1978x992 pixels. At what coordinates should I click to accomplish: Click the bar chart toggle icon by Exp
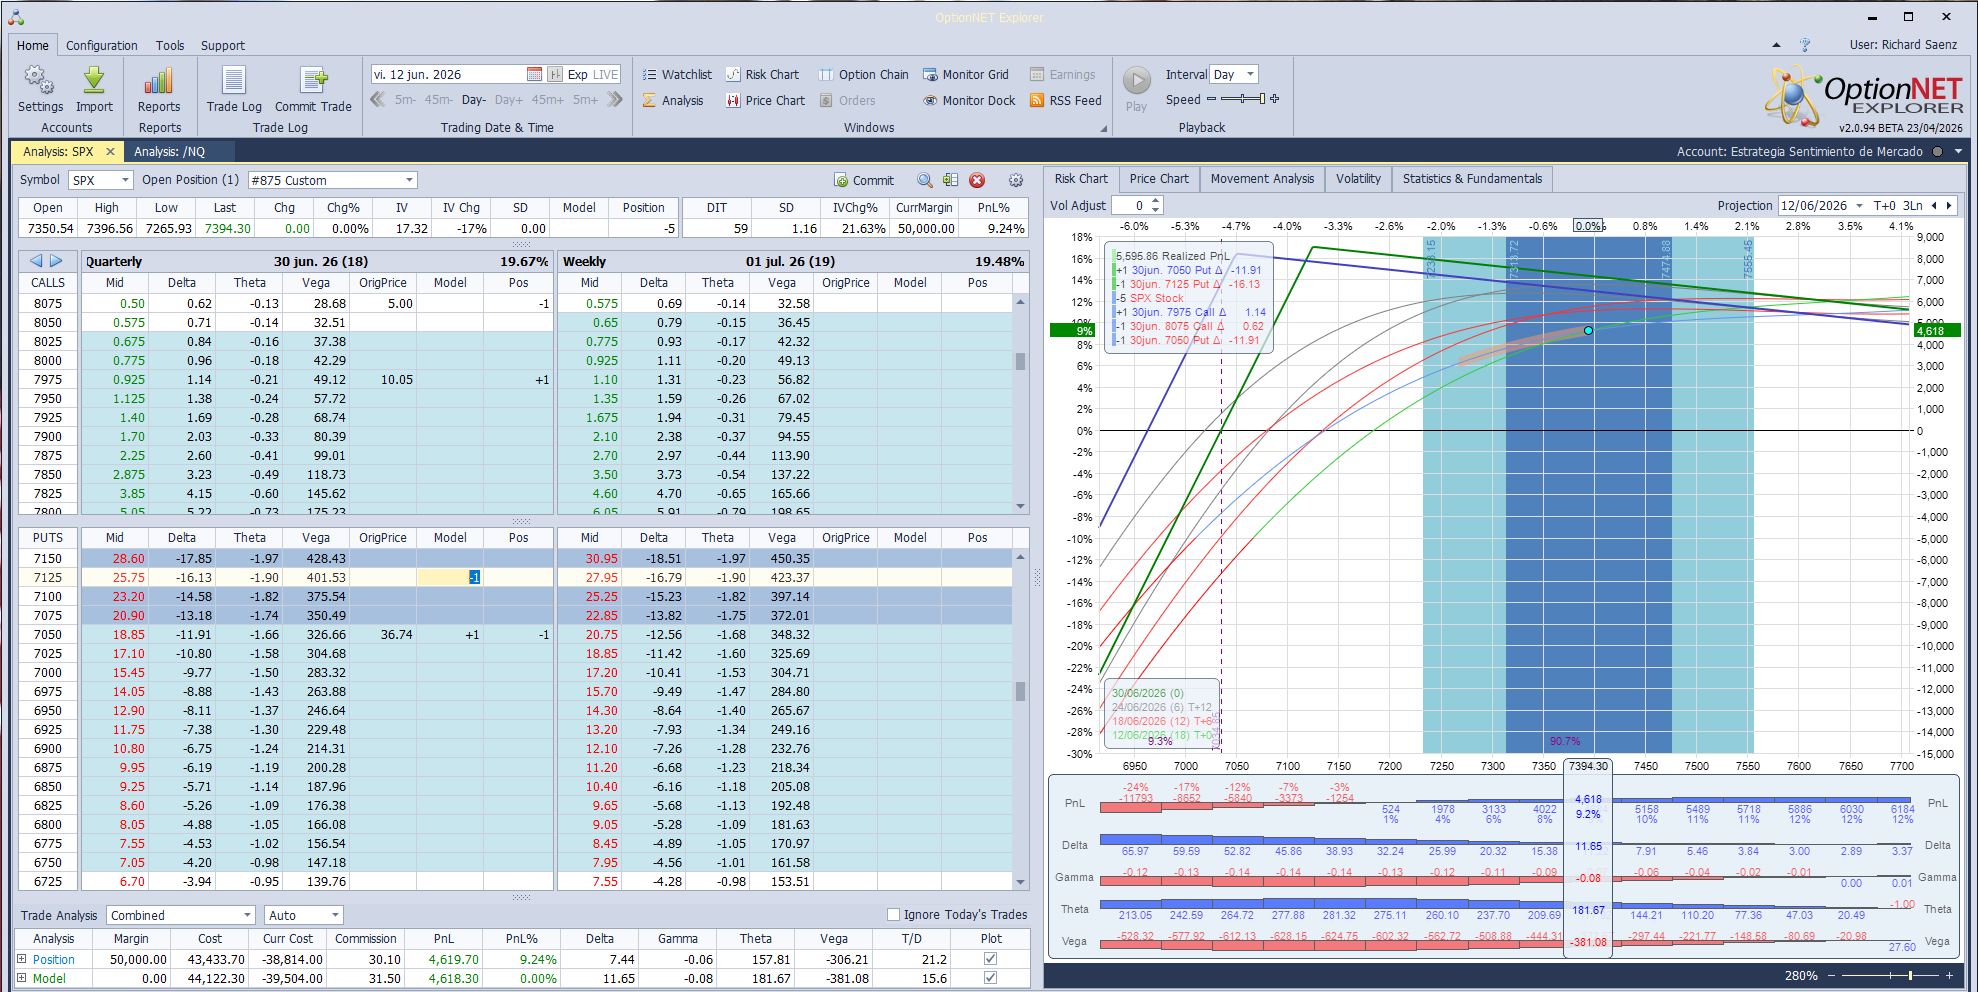pos(555,74)
